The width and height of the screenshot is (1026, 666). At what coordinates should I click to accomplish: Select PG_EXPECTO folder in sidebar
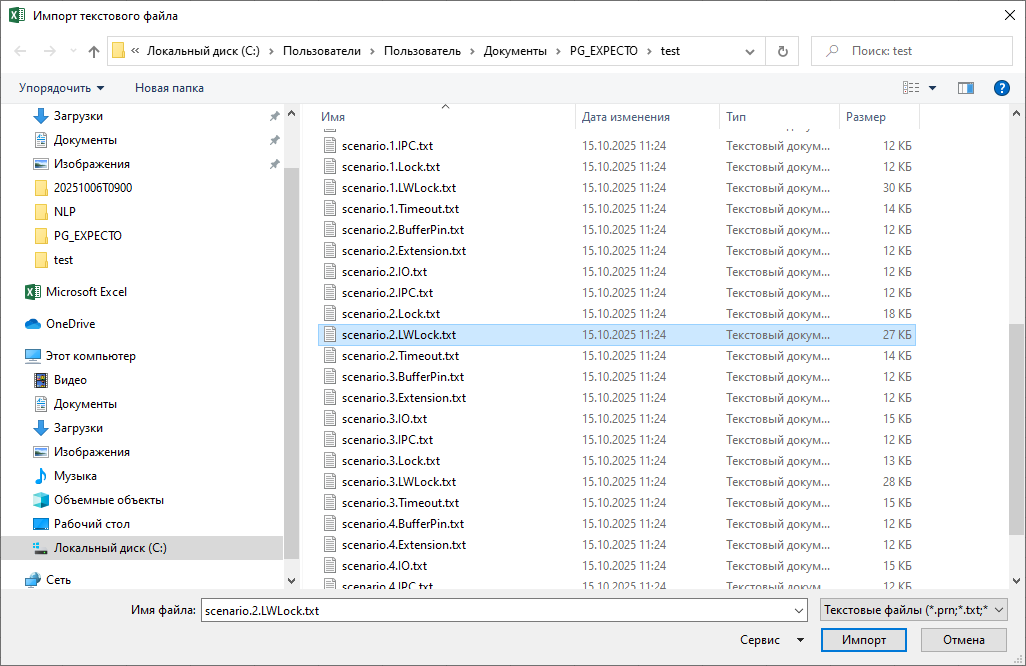tap(88, 236)
